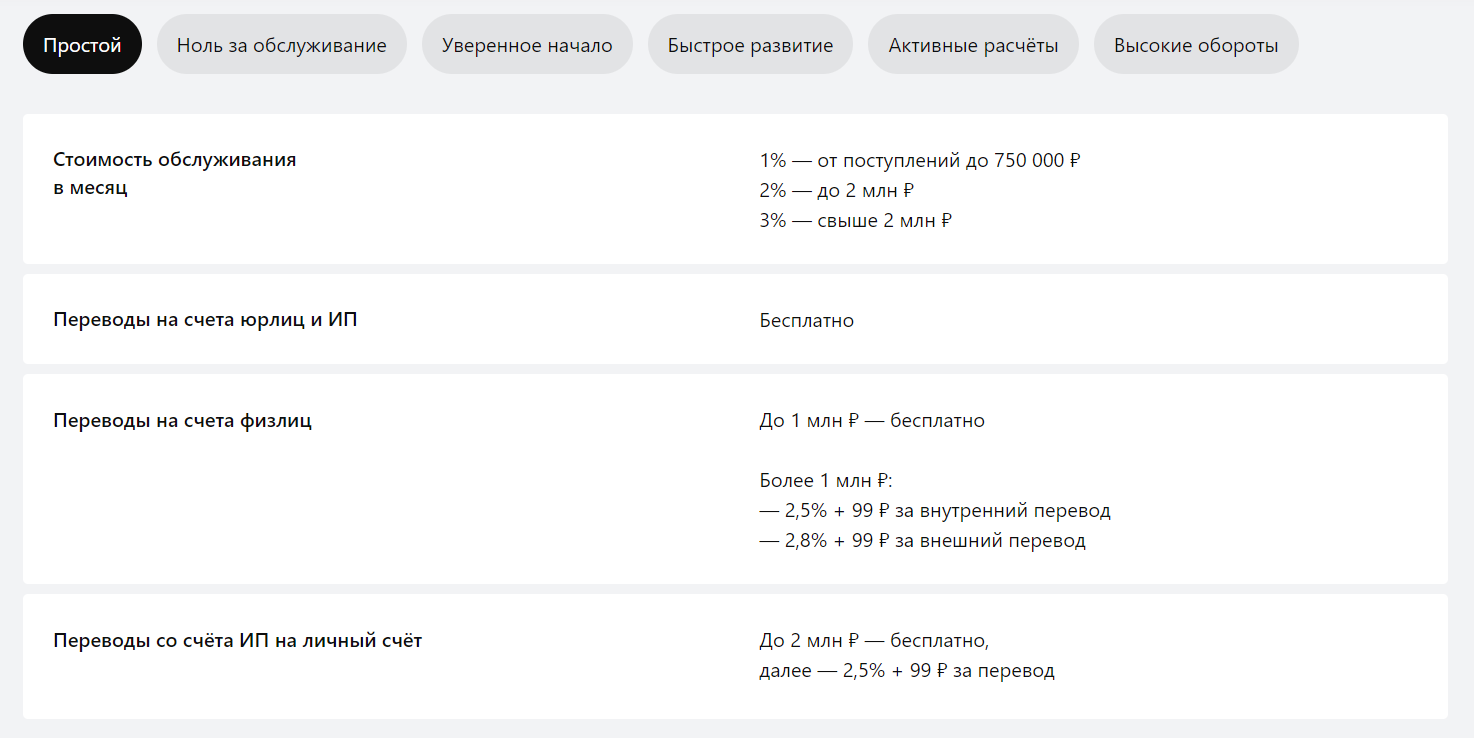1474x738 pixels.
Task: Choose the "Быстрое развитие" tab
Action: coord(750,45)
